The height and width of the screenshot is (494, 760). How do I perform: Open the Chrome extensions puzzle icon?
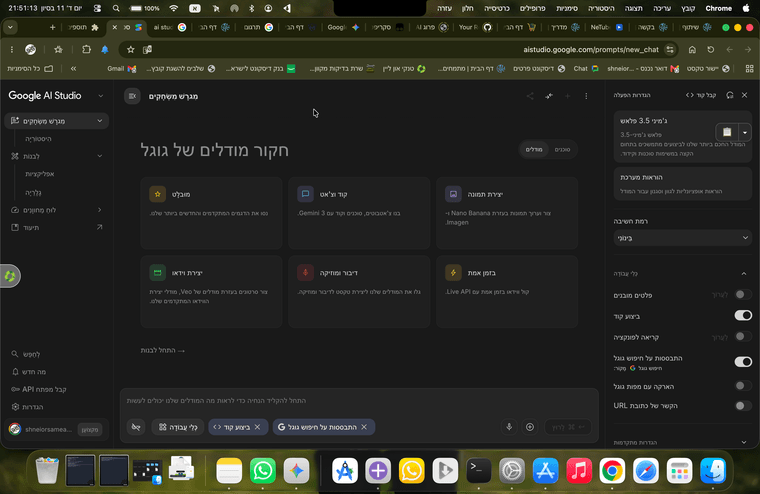pyautogui.click(x=86, y=49)
